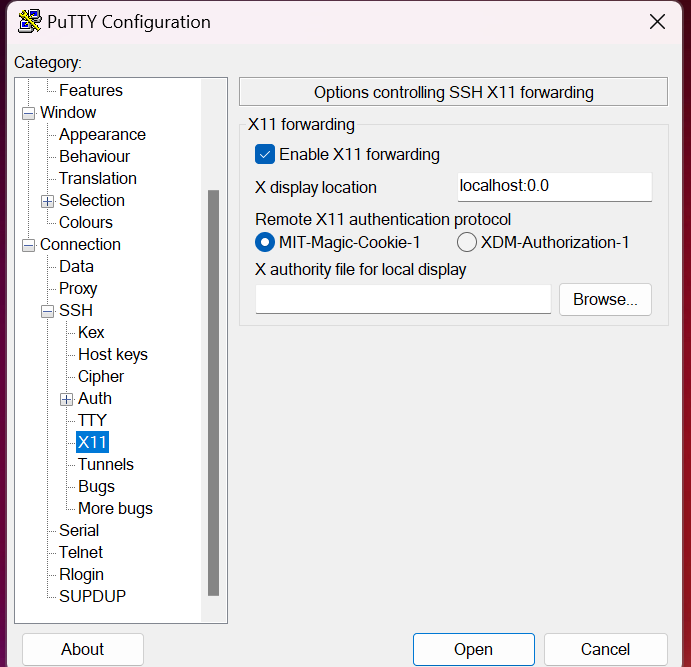Open the Rlogin settings

(x=82, y=575)
